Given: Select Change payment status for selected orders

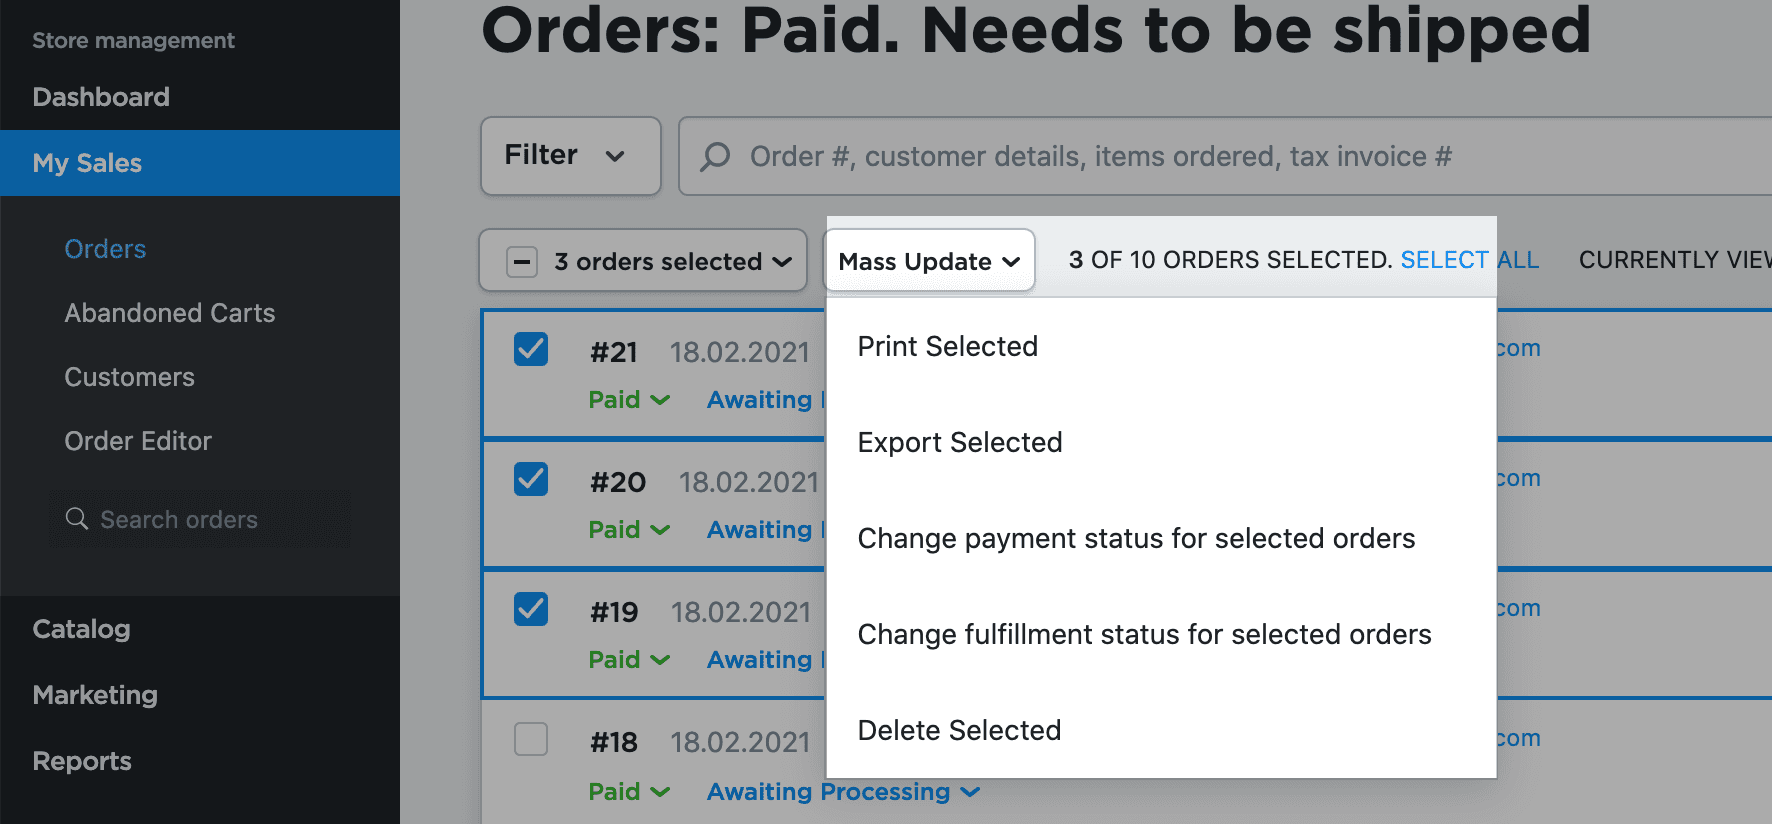Looking at the screenshot, I should coord(1136,539).
